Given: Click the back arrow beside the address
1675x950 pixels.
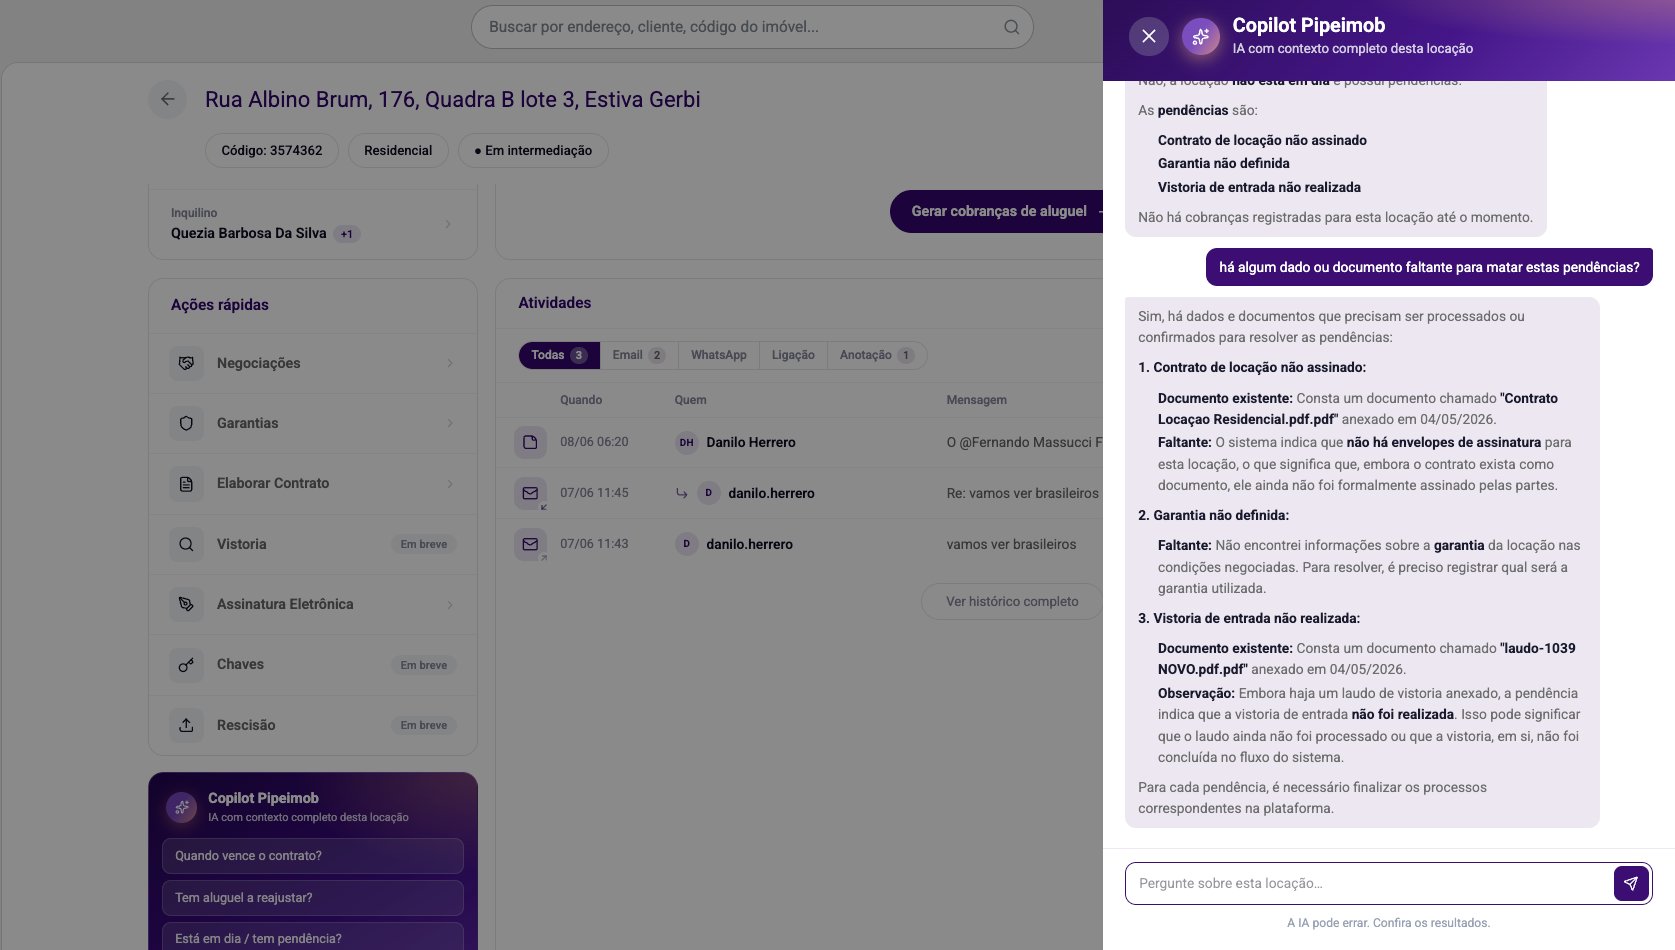Looking at the screenshot, I should pos(168,99).
